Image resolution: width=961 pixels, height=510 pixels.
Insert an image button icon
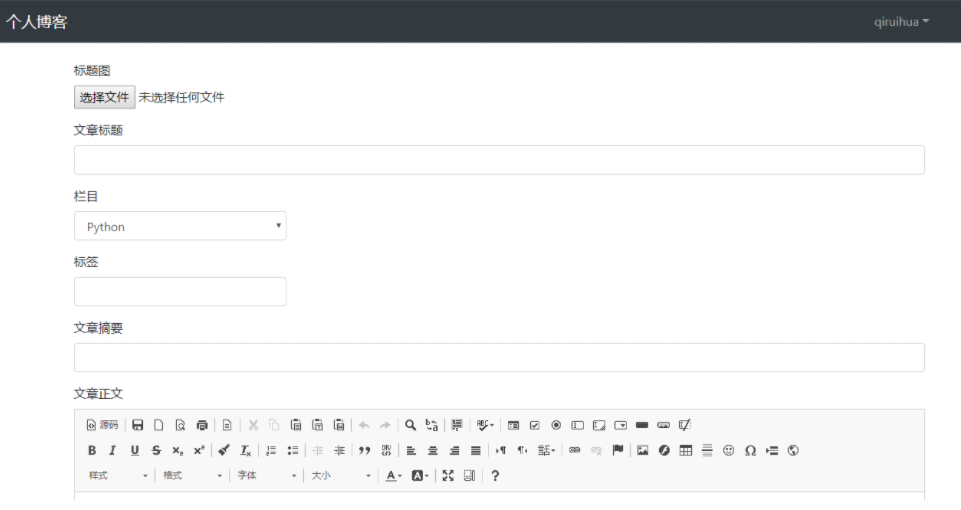pos(663,425)
